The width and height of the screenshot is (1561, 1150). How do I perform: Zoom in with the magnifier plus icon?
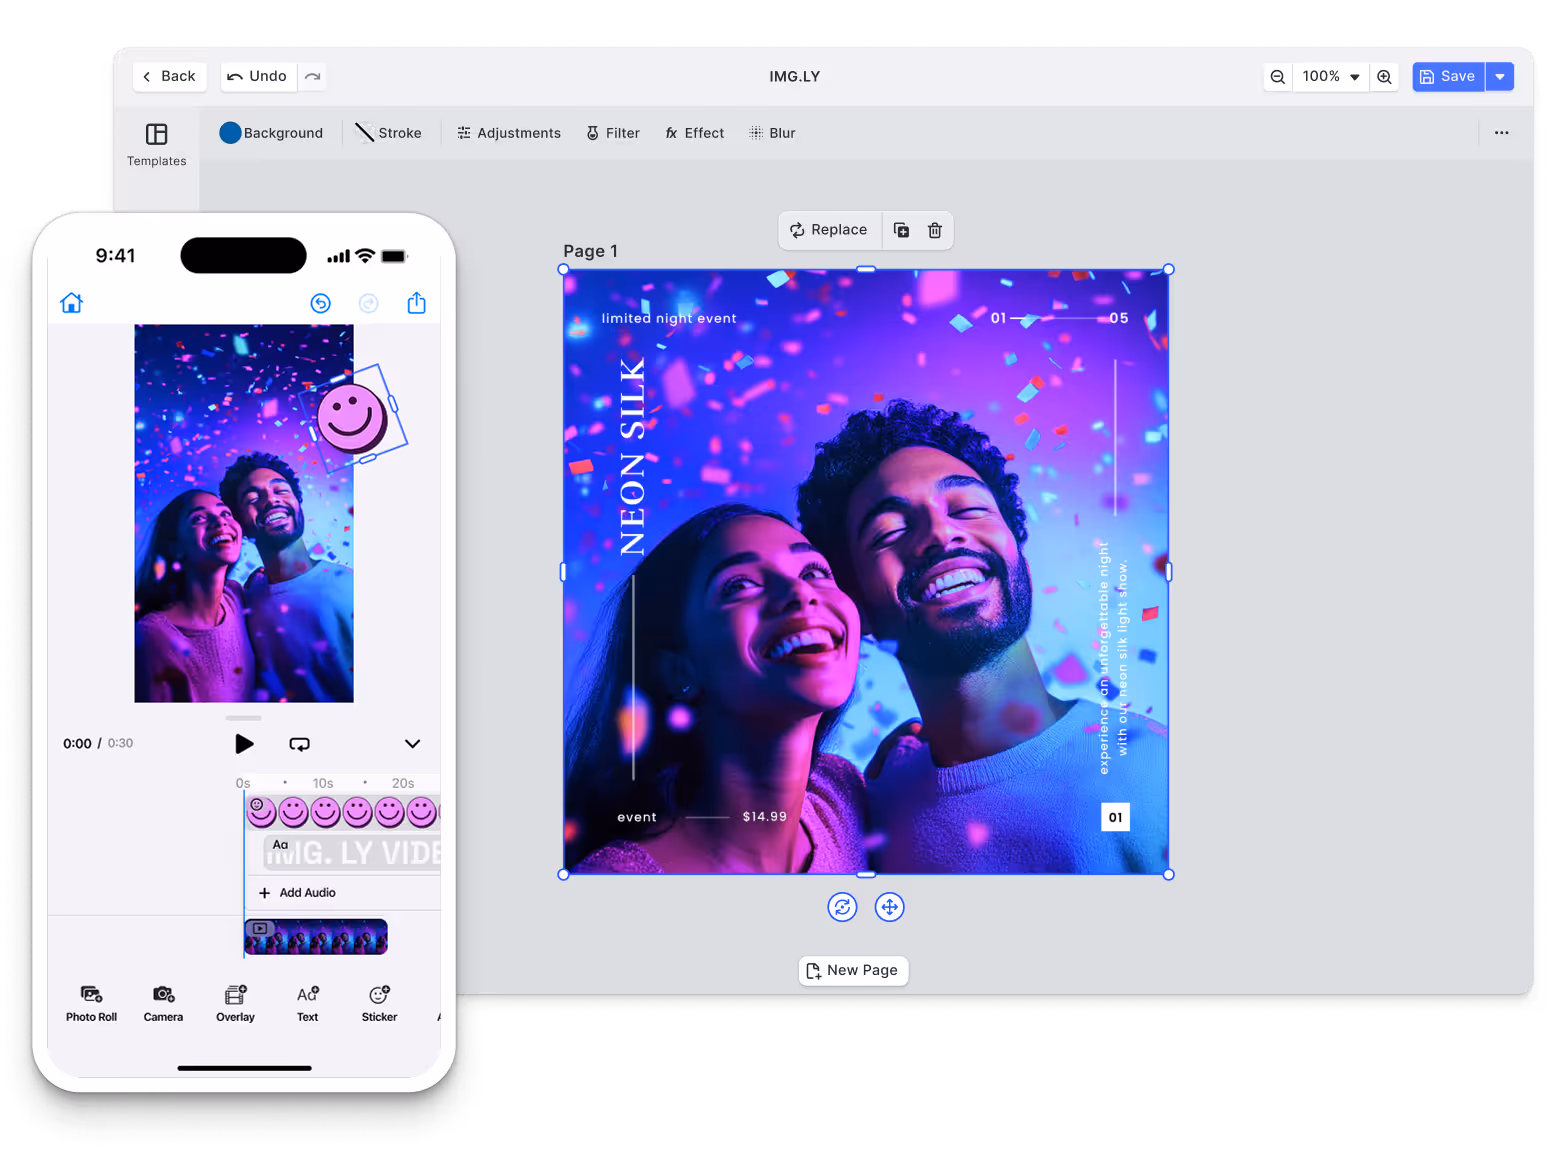pos(1384,77)
